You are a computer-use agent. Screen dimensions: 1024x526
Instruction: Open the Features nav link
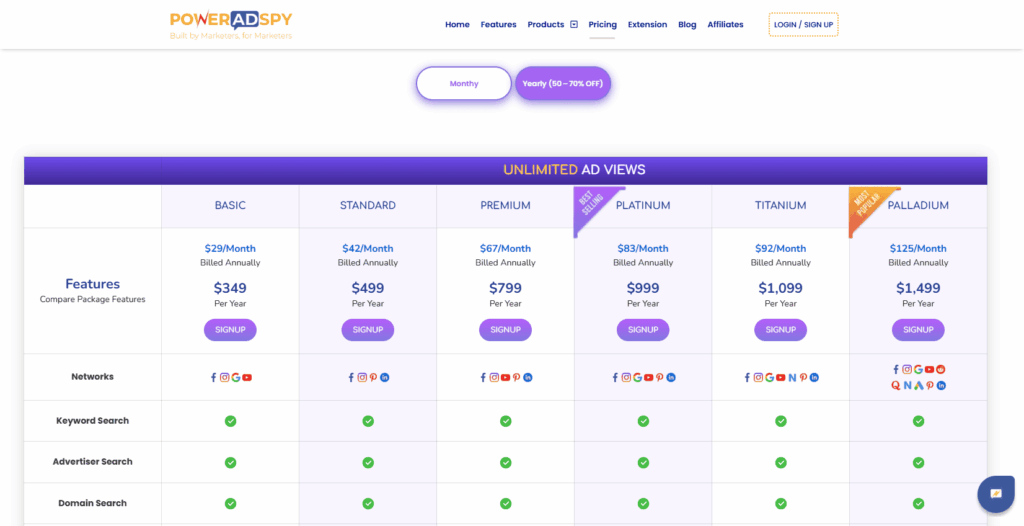498,25
